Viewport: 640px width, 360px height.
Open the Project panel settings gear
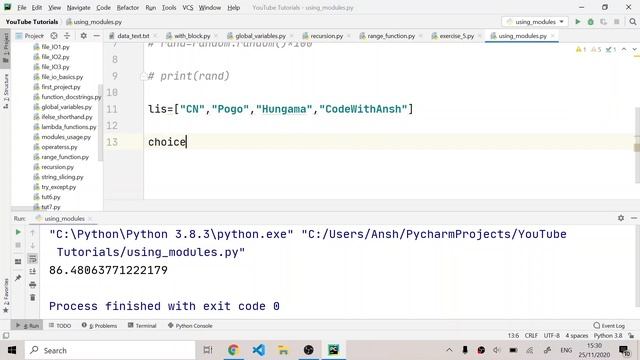pyautogui.click(x=83, y=36)
